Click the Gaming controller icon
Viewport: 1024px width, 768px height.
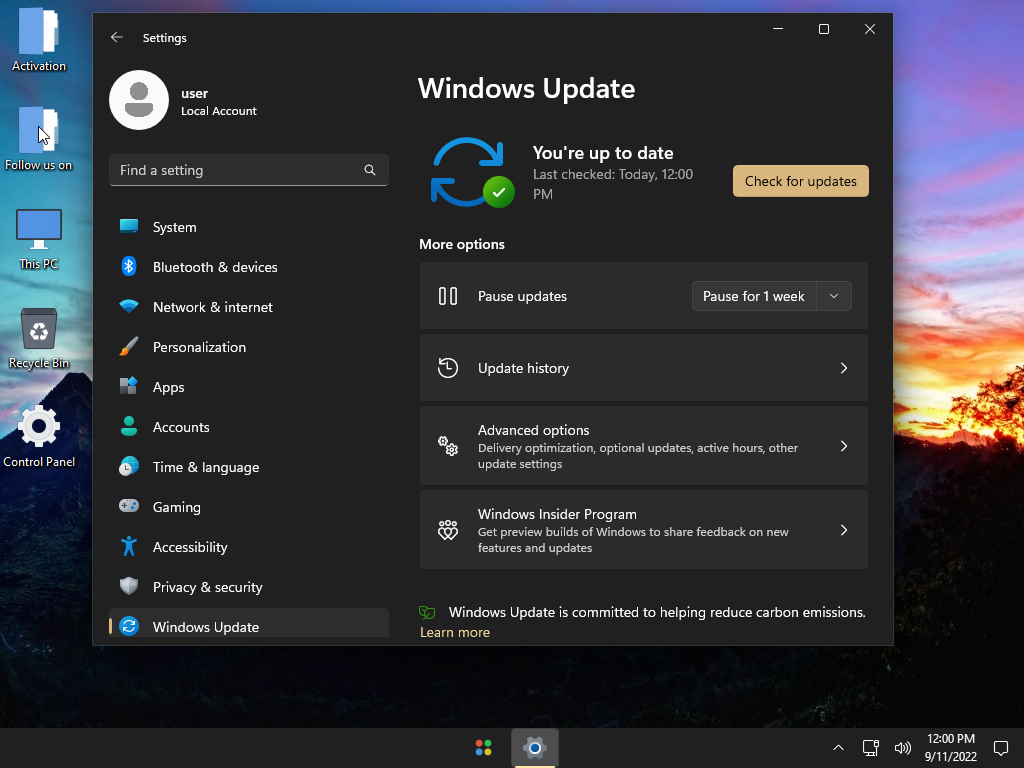click(x=129, y=506)
